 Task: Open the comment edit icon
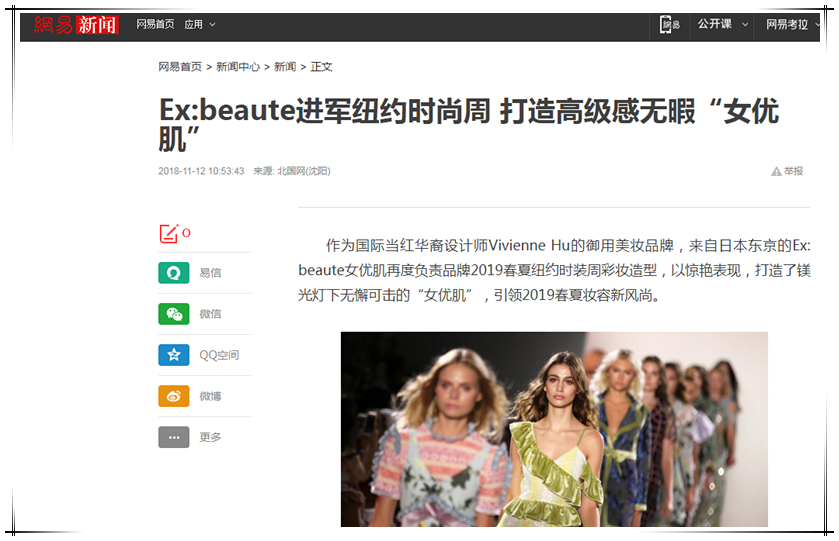pyautogui.click(x=169, y=234)
